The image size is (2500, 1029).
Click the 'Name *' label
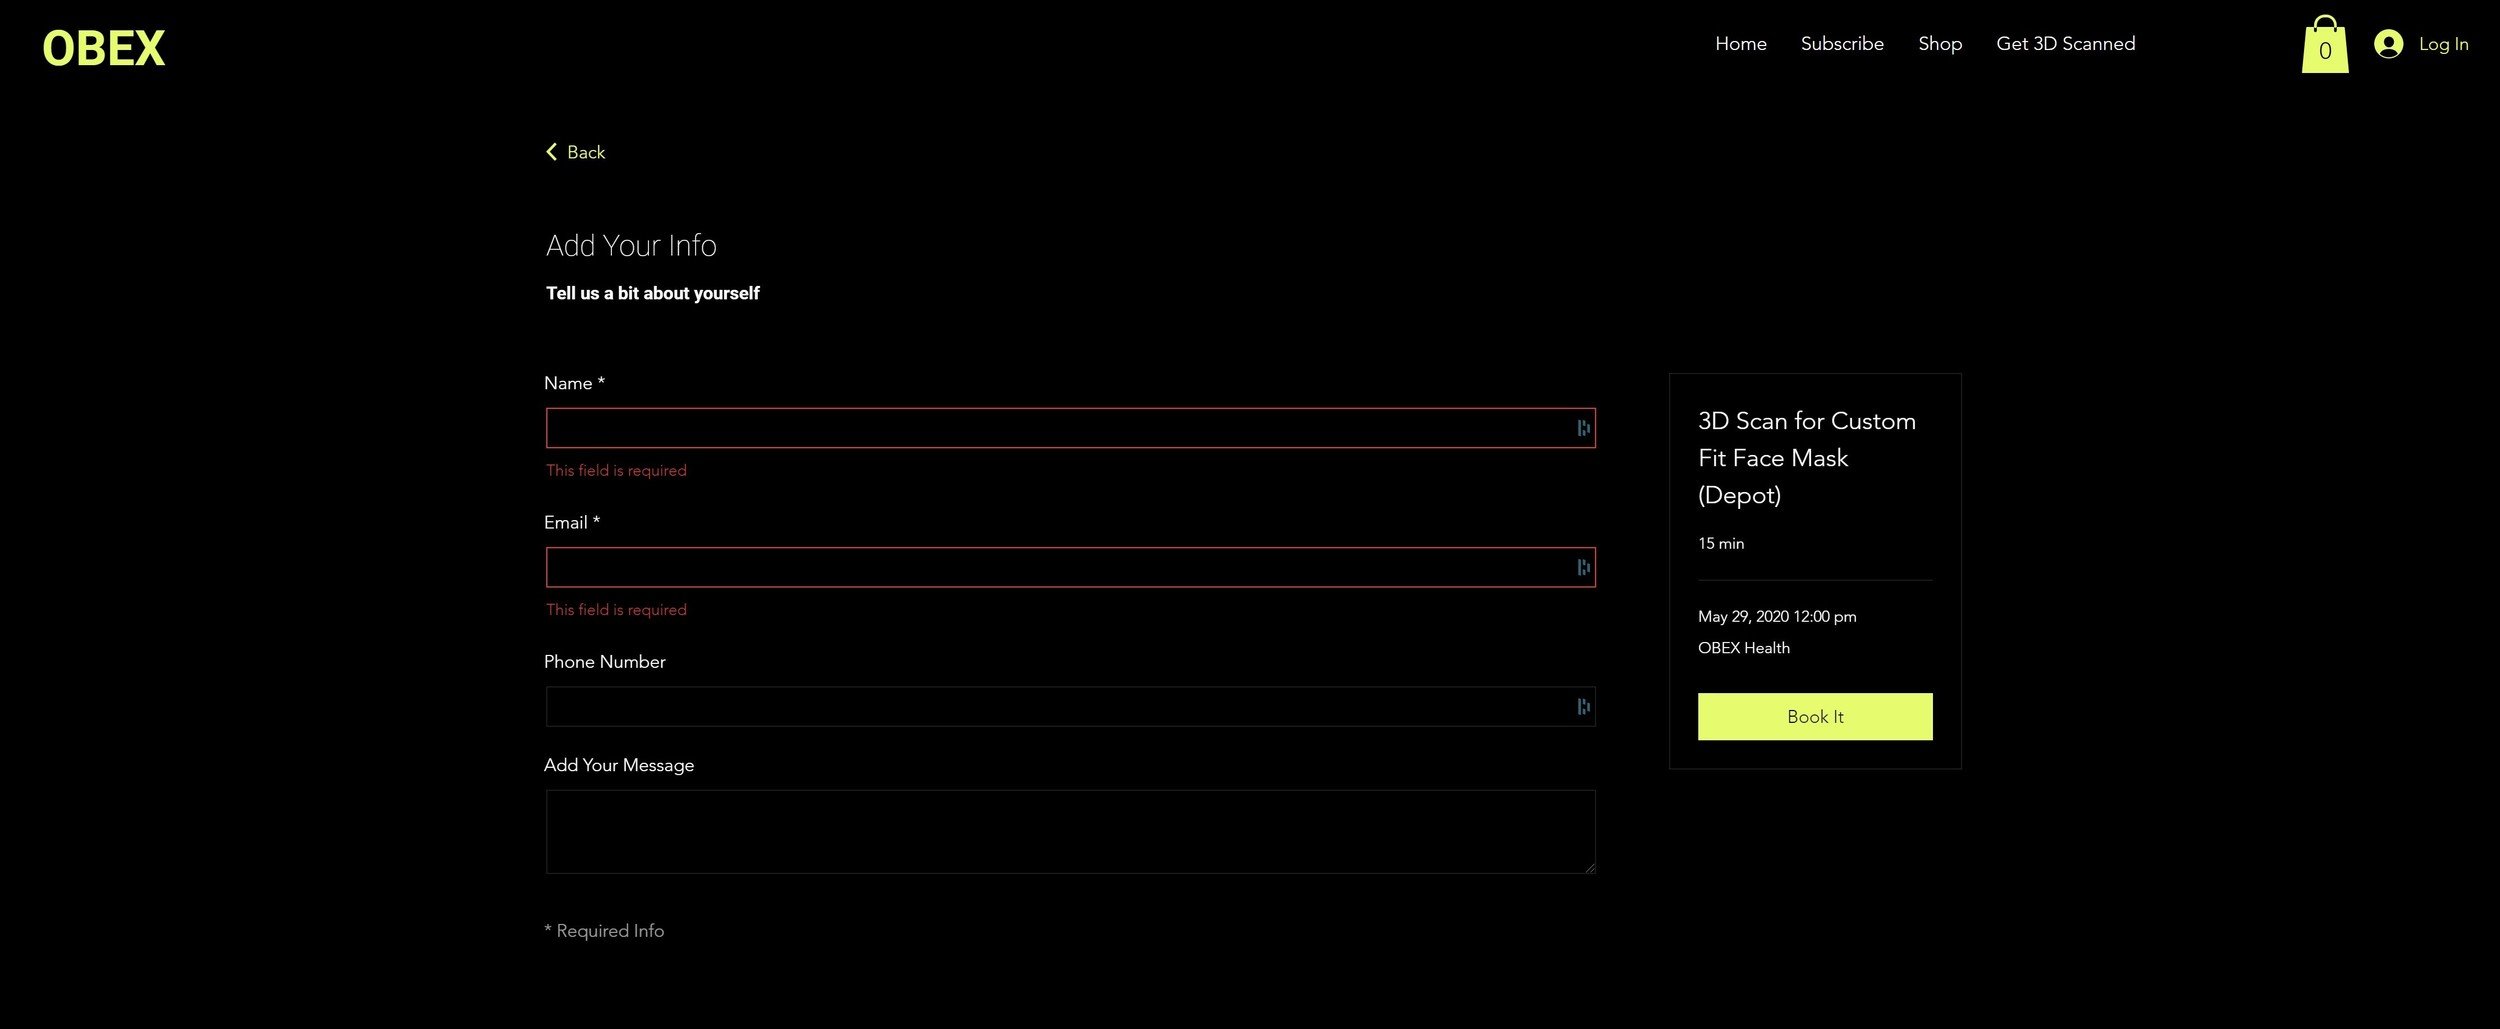click(x=574, y=383)
